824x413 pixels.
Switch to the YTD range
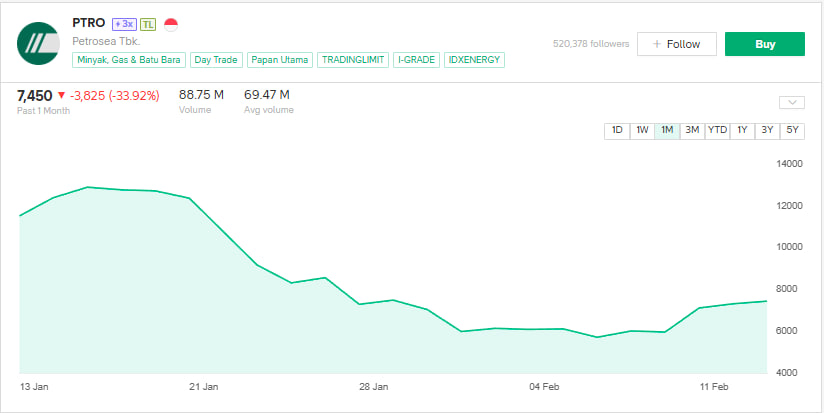[x=717, y=130]
